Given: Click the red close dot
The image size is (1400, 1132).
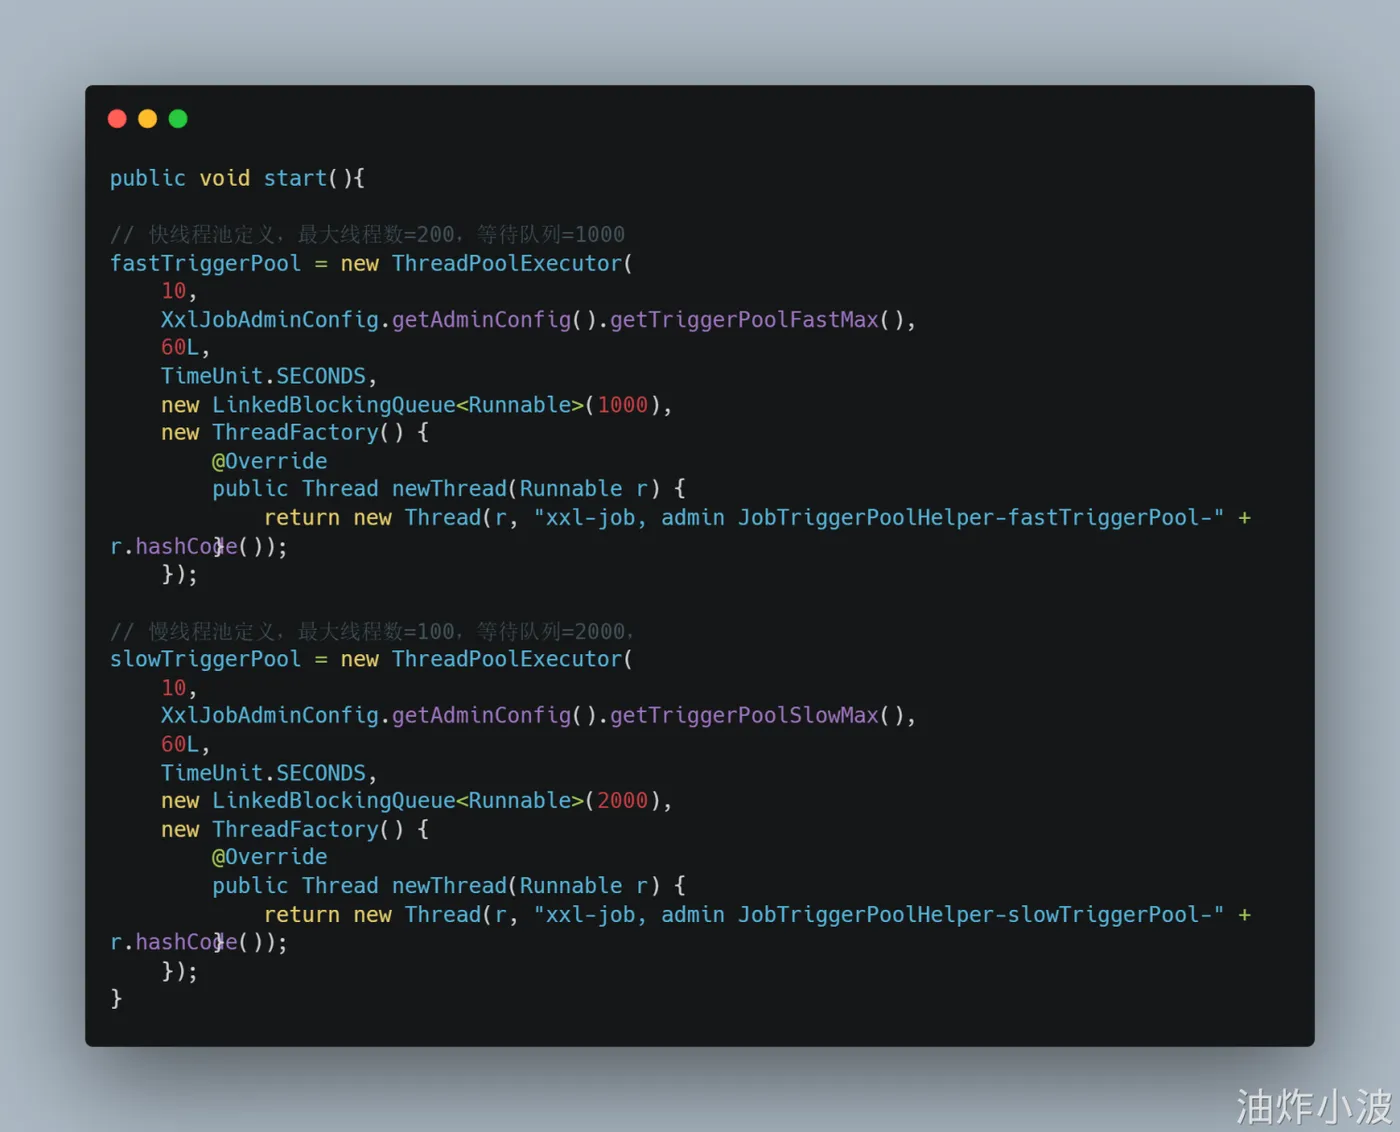Looking at the screenshot, I should (117, 119).
